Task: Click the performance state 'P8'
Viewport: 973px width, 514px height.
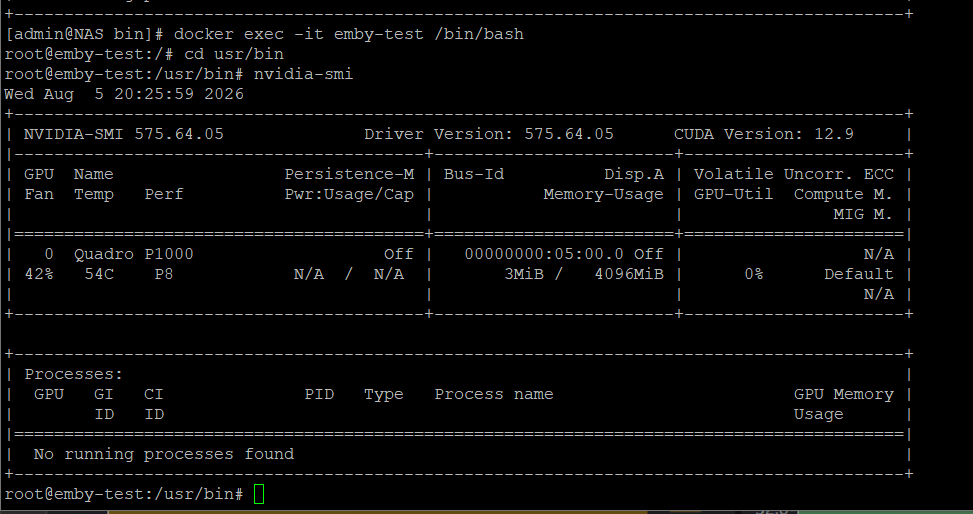Action: pyautogui.click(x=164, y=274)
